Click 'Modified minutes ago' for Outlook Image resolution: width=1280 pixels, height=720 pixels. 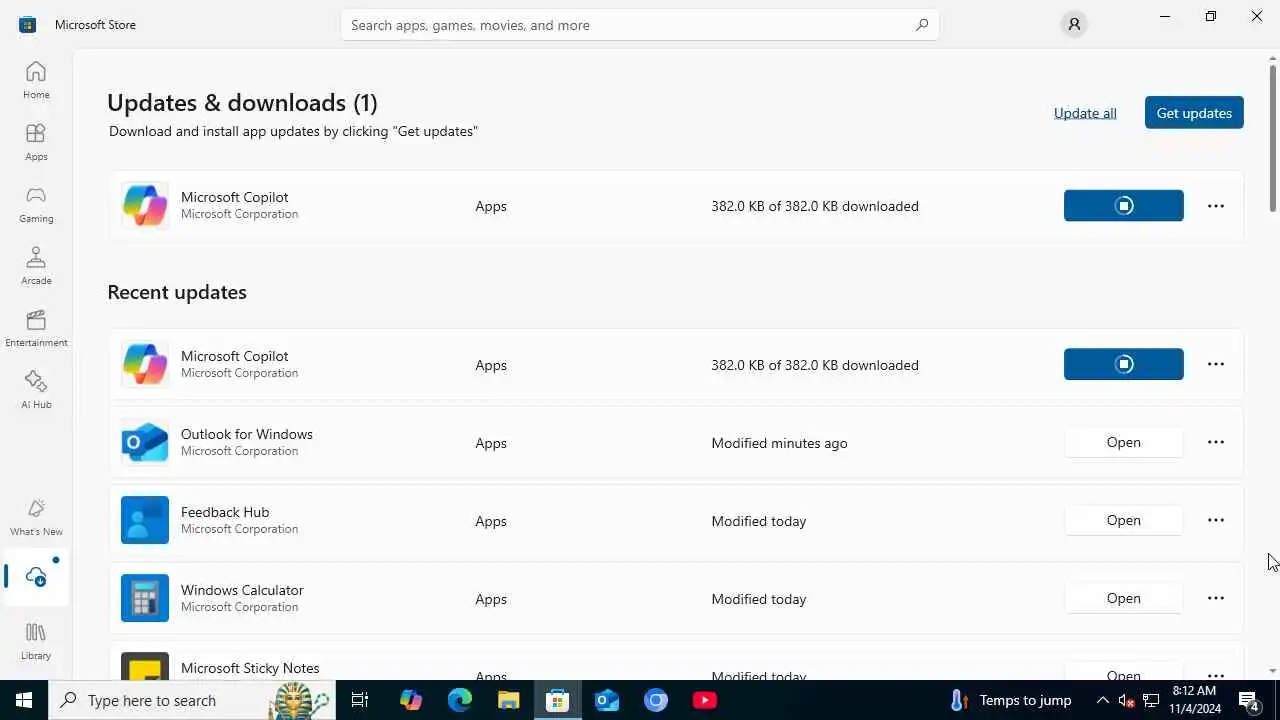click(779, 443)
